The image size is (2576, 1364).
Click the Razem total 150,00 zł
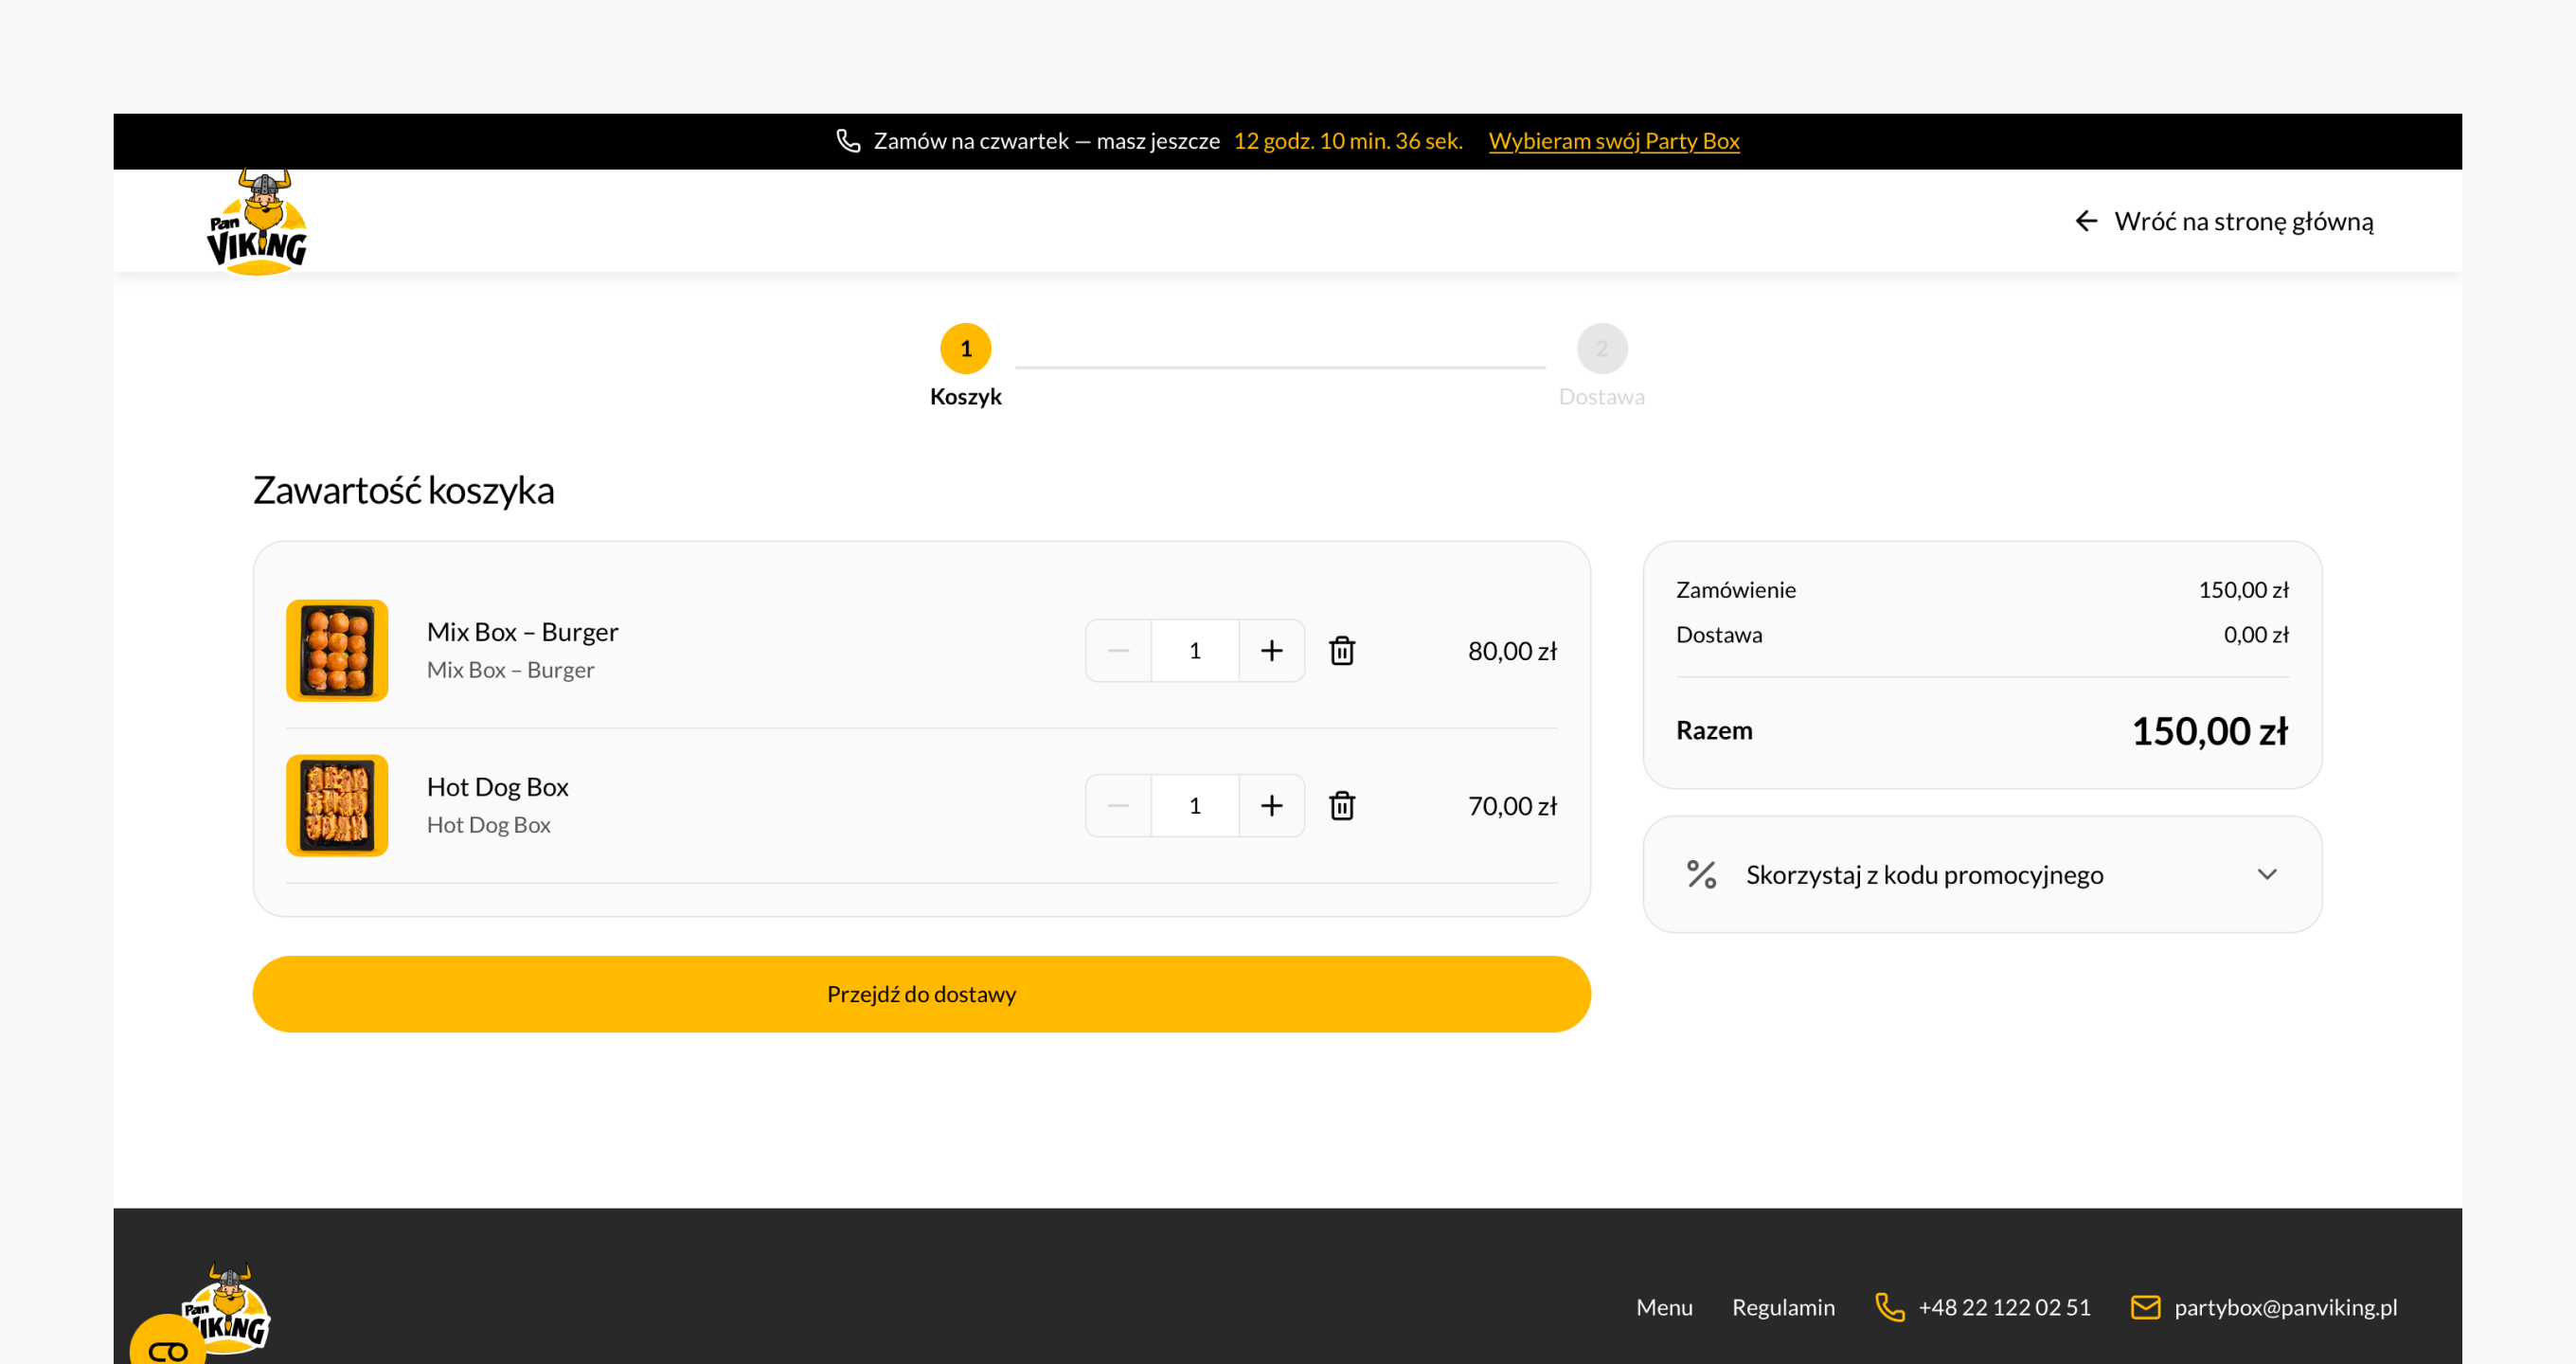(x=2210, y=732)
